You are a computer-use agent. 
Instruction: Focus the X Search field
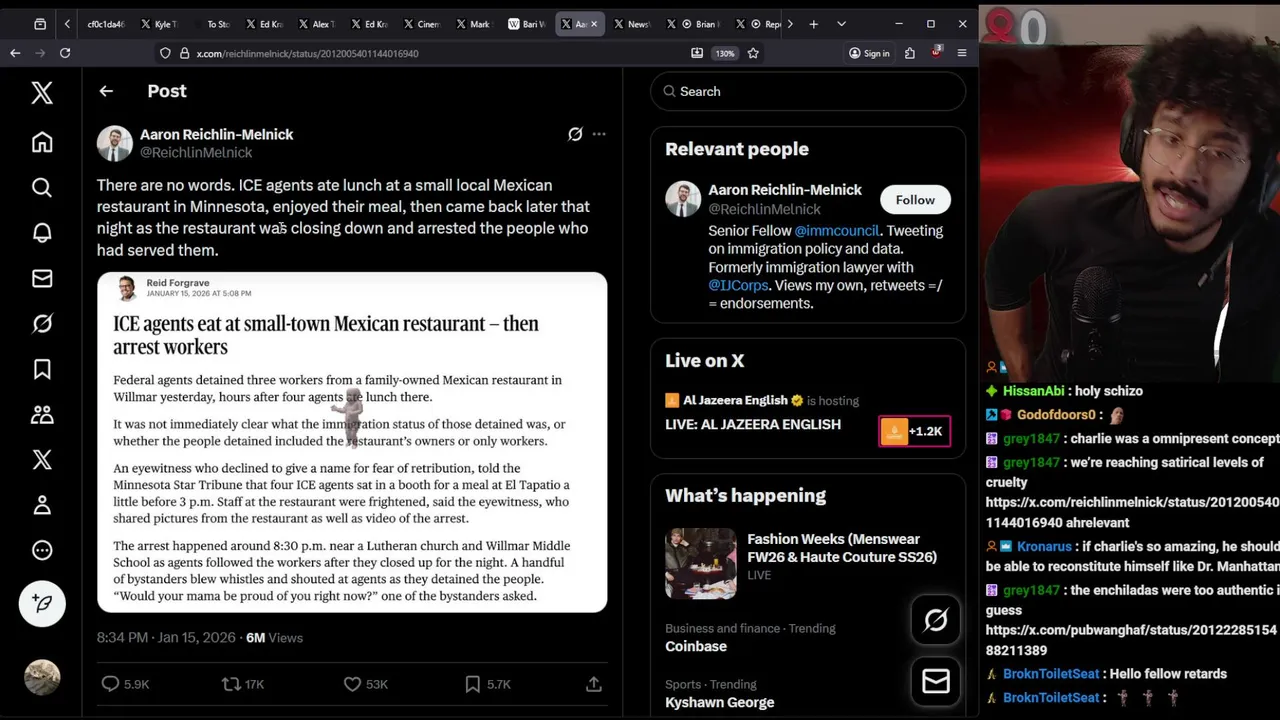[808, 91]
